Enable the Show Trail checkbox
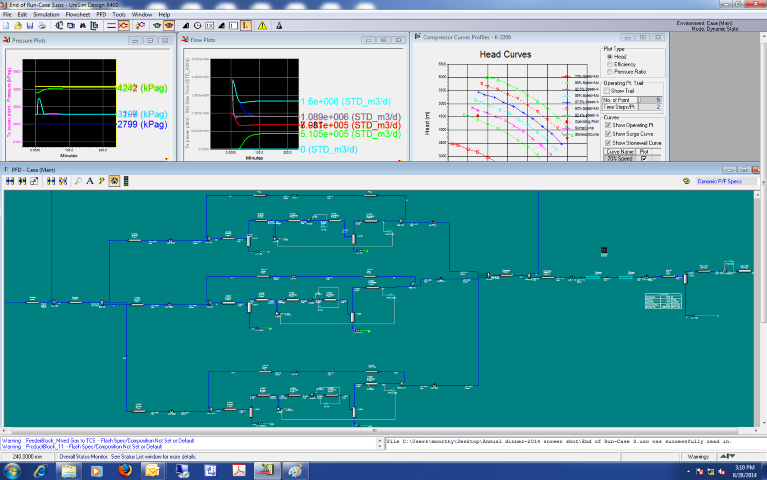 [607, 91]
